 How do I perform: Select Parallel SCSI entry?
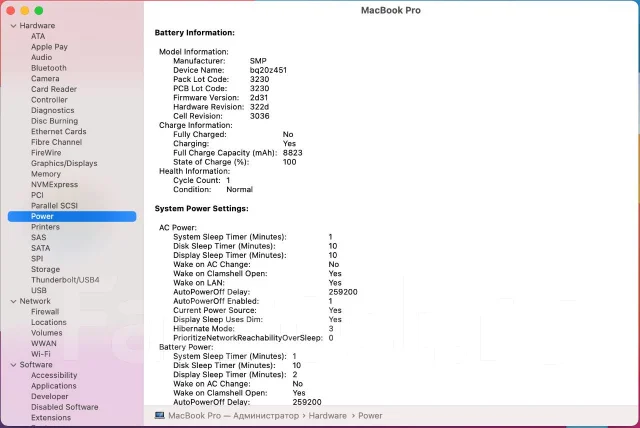[x=54, y=206]
